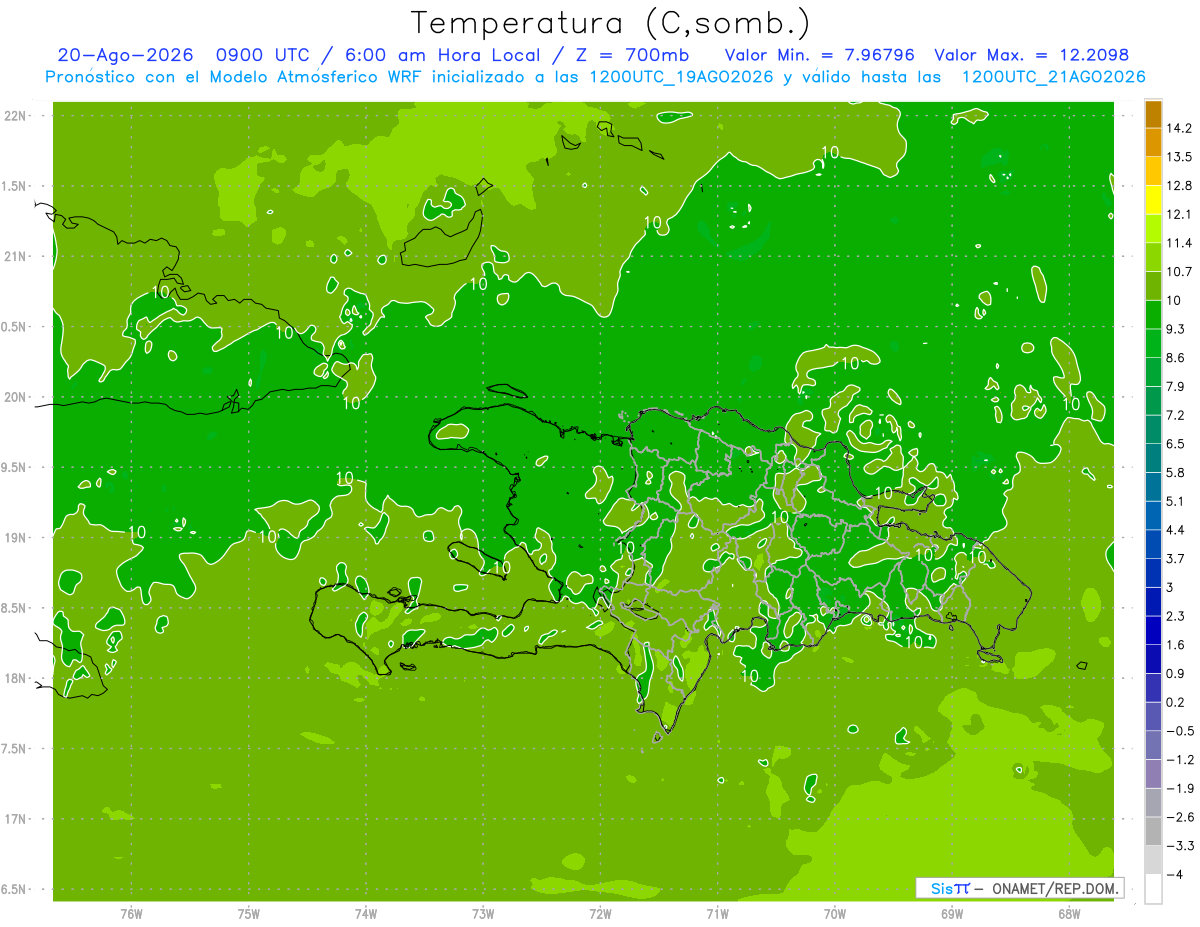Click the "22N" latitude label

click(16, 116)
